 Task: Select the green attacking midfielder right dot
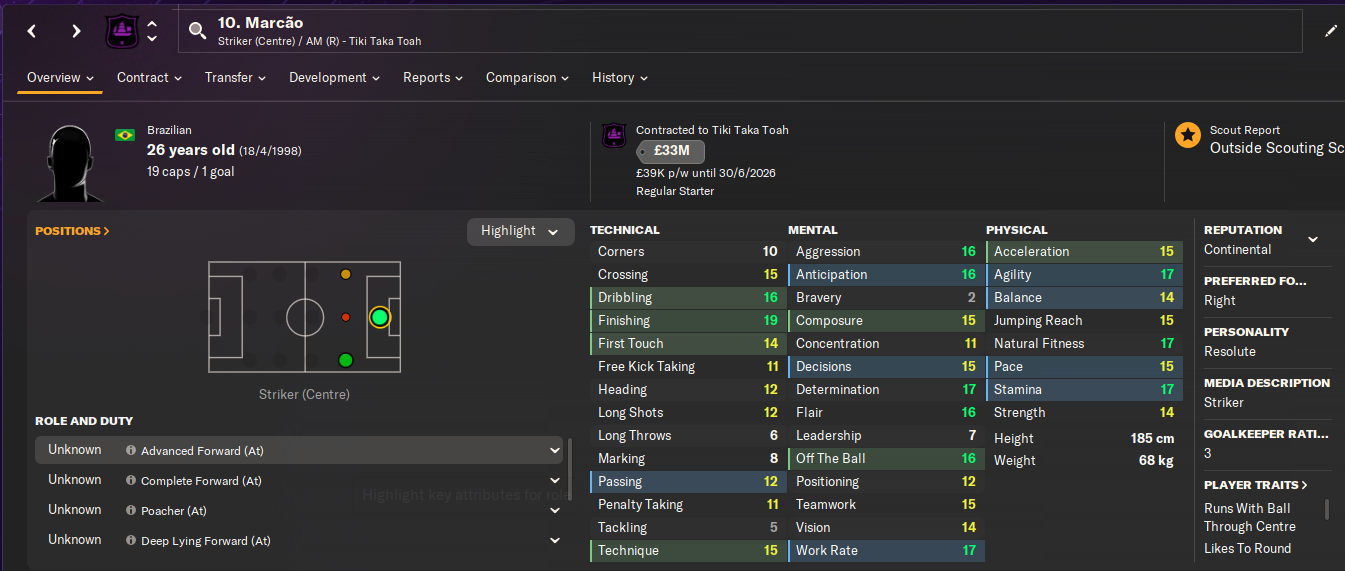click(345, 360)
